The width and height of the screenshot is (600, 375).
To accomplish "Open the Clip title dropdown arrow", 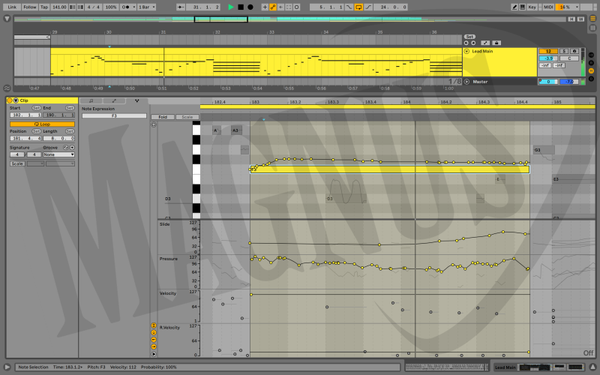I will pyautogui.click(x=16, y=100).
